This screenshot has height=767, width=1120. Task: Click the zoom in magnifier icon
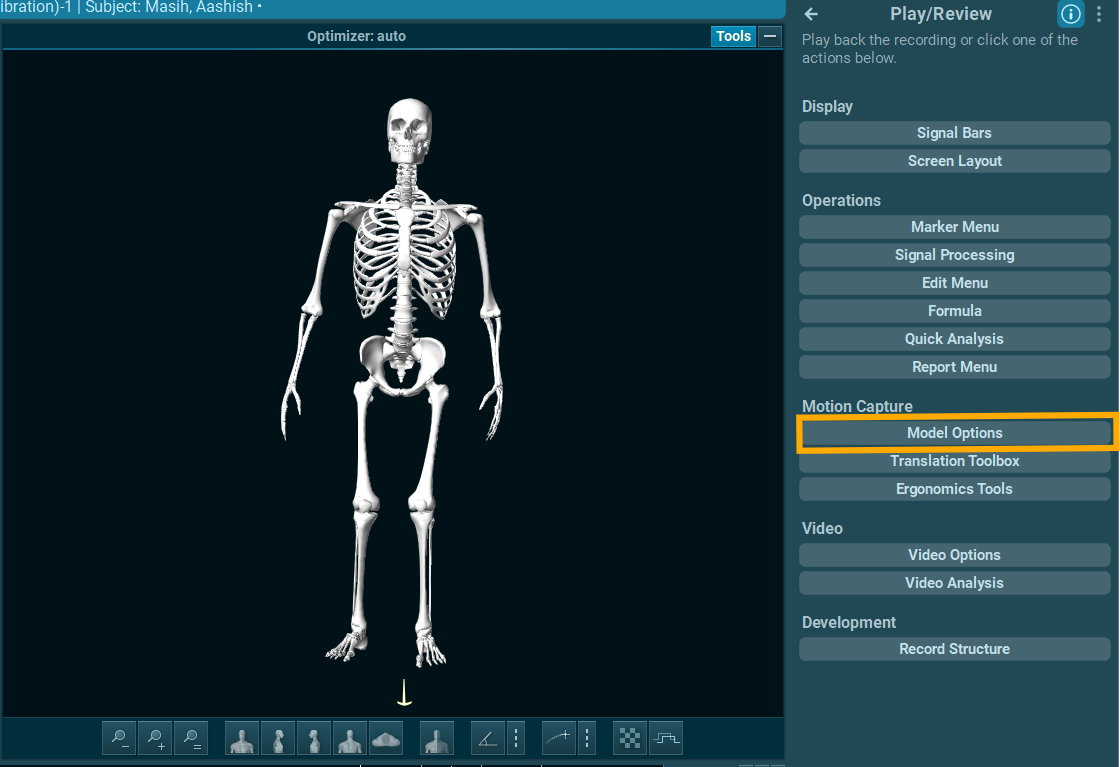[x=155, y=739]
